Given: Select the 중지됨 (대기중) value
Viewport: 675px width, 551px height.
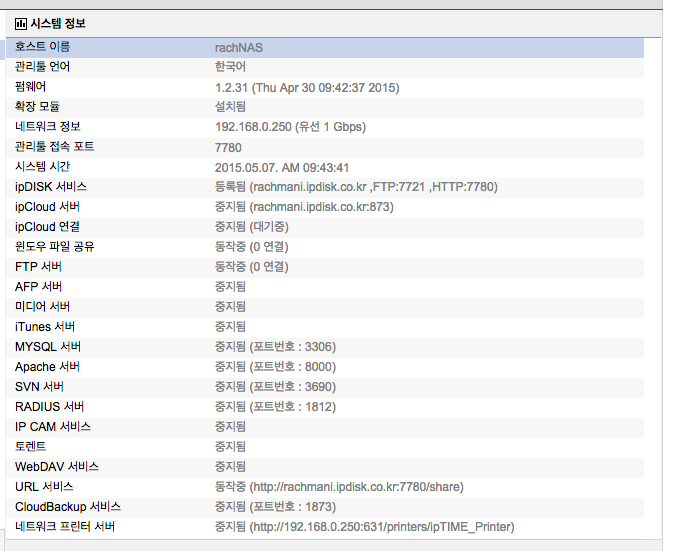Looking at the screenshot, I should tap(251, 227).
